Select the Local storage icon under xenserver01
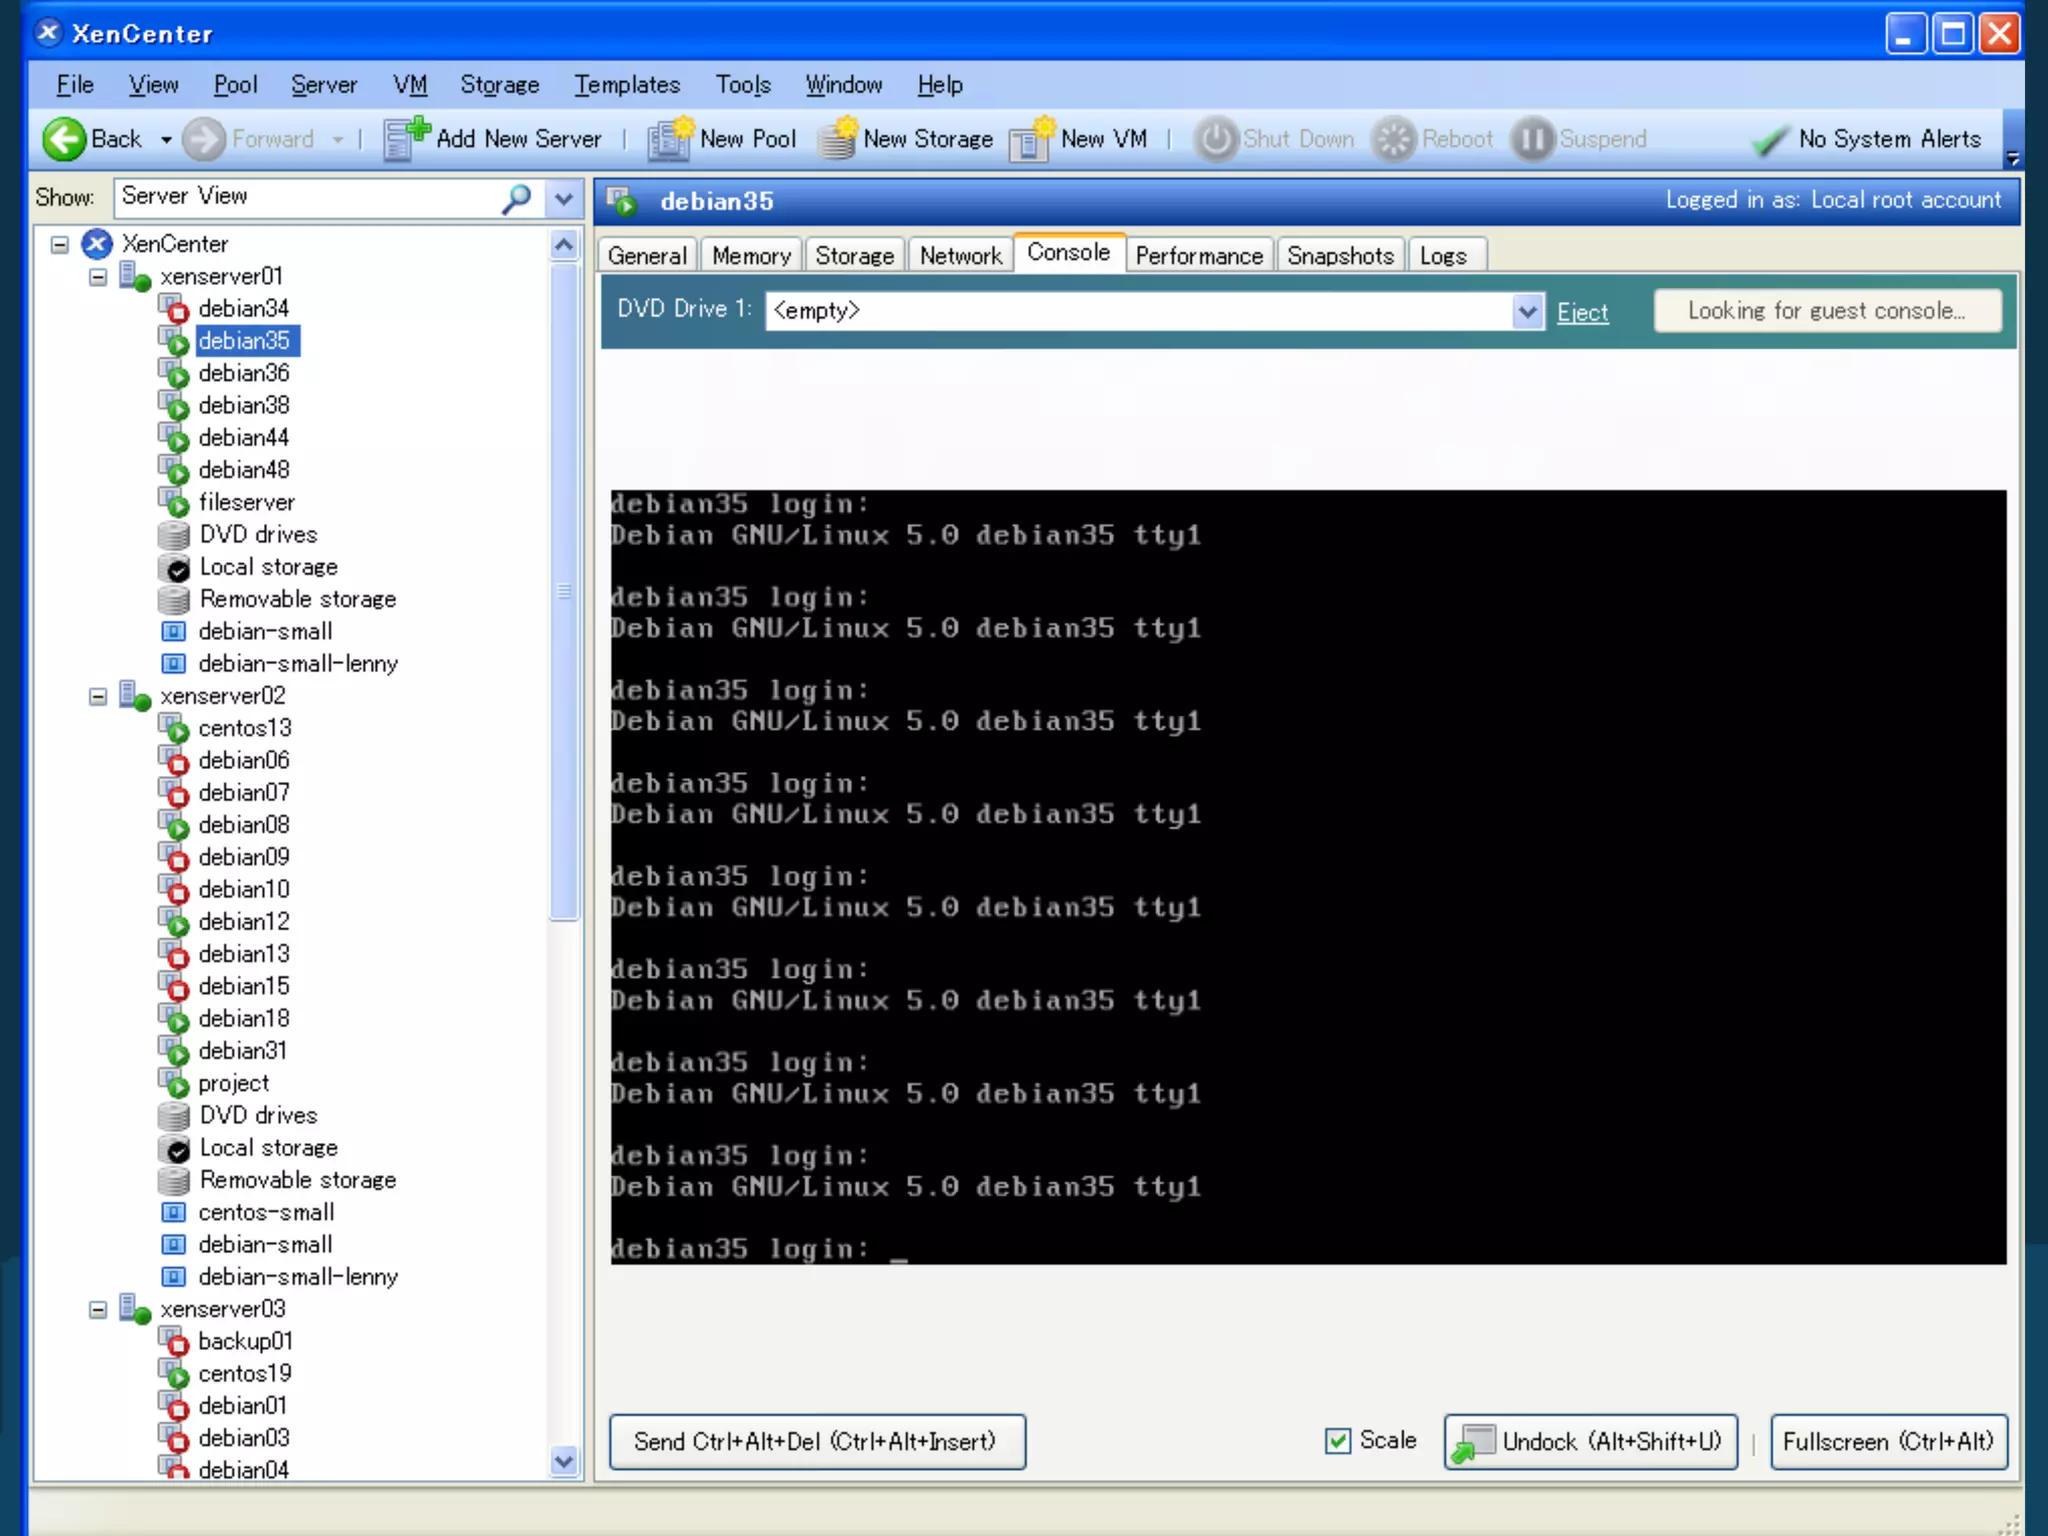Image resolution: width=2048 pixels, height=1536 pixels. tap(175, 567)
